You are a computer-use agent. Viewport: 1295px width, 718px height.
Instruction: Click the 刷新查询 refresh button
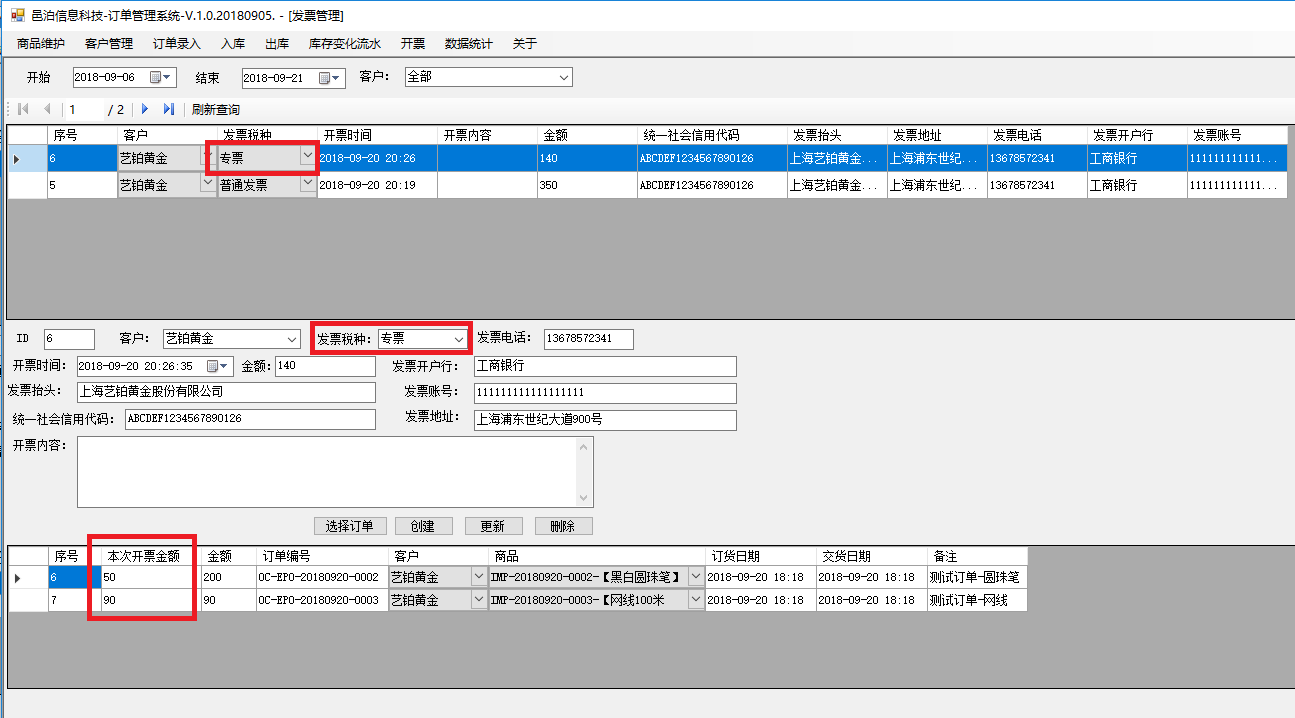tap(216, 109)
